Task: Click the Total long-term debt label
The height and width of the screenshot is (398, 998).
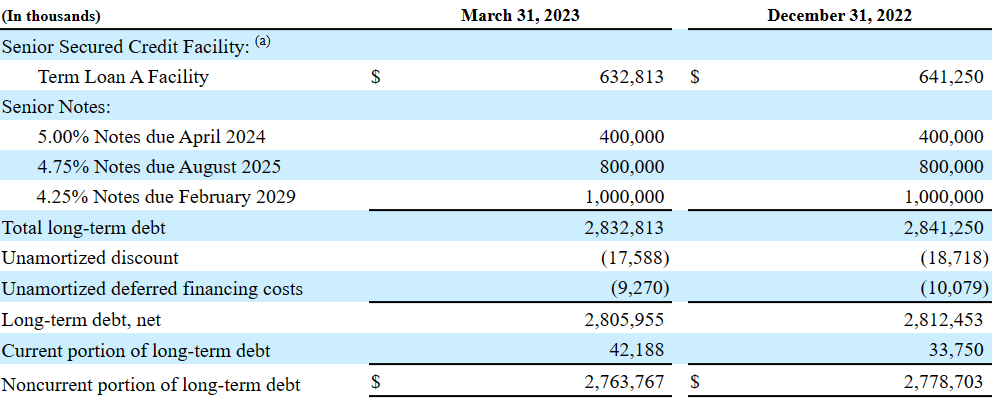Action: point(84,227)
